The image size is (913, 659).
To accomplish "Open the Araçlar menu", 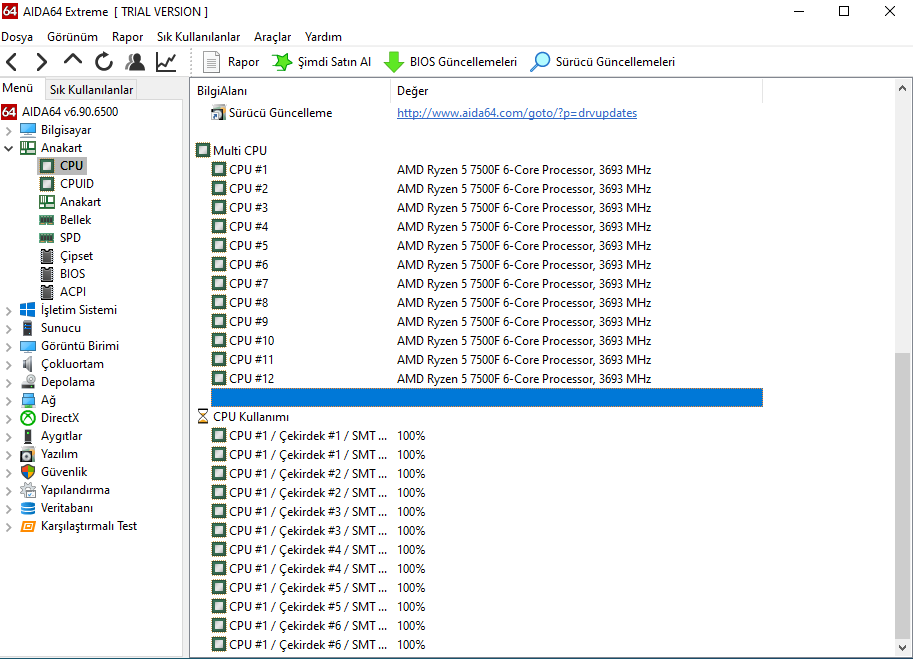I will coord(273,37).
